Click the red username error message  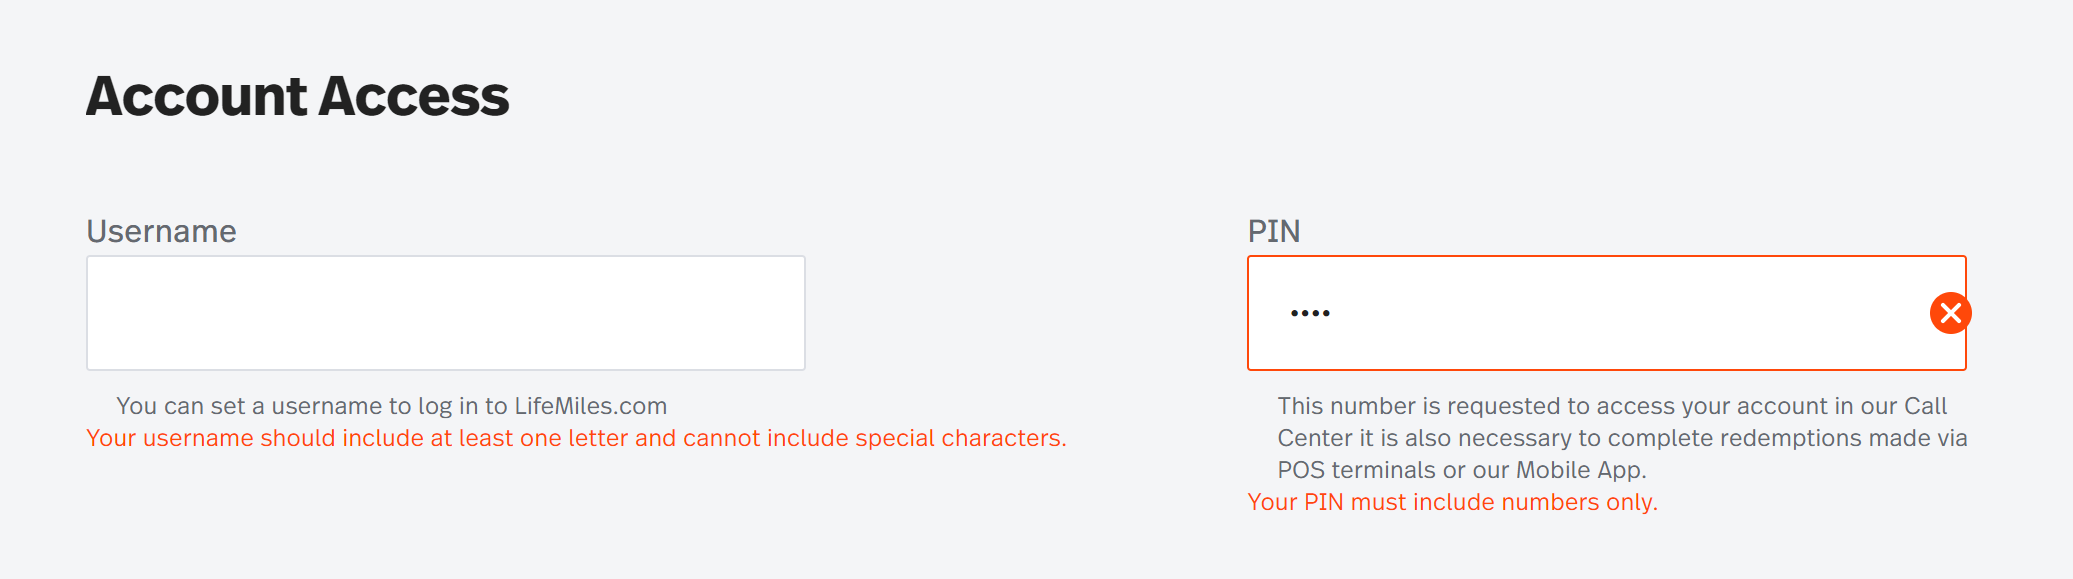(577, 438)
